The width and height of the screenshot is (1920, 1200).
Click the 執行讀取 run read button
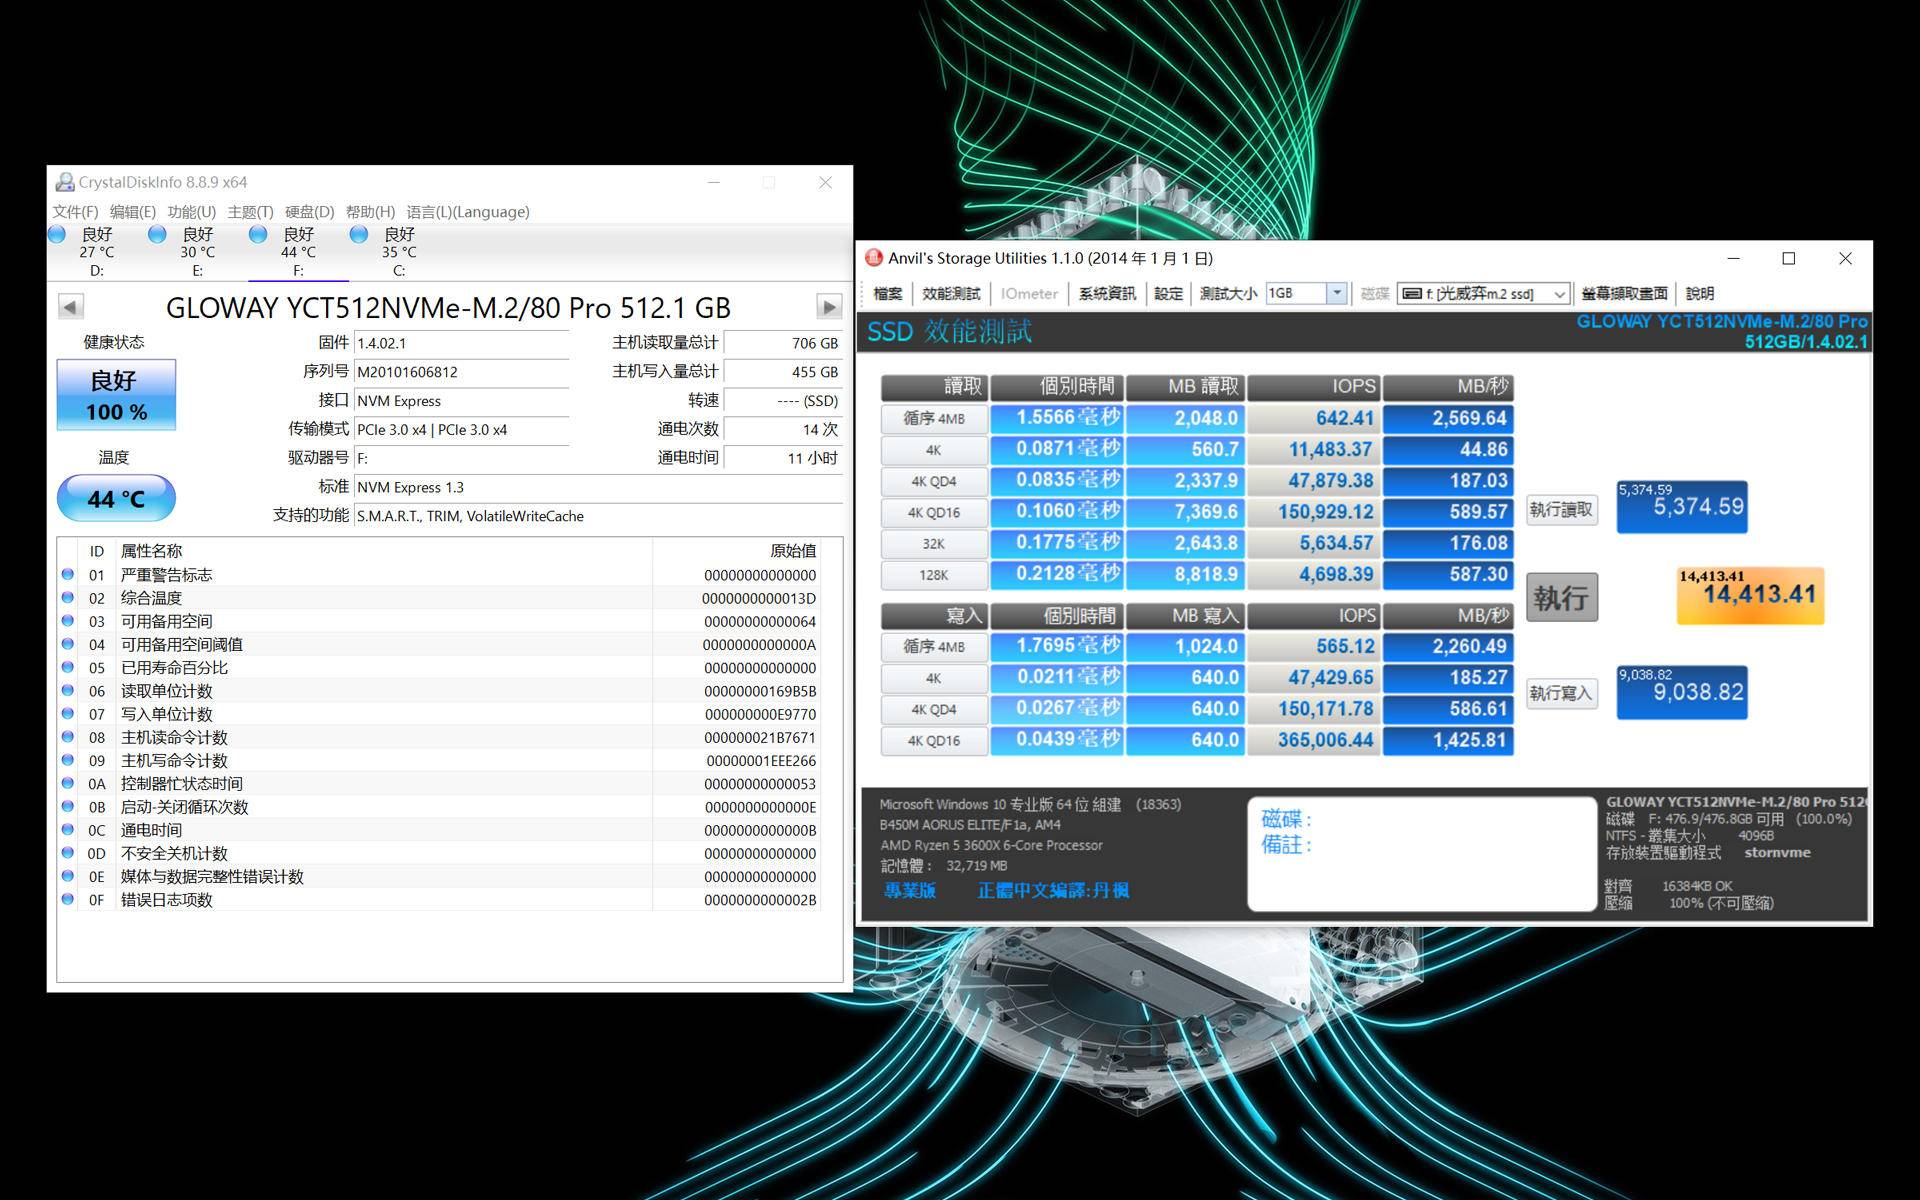tap(1561, 510)
